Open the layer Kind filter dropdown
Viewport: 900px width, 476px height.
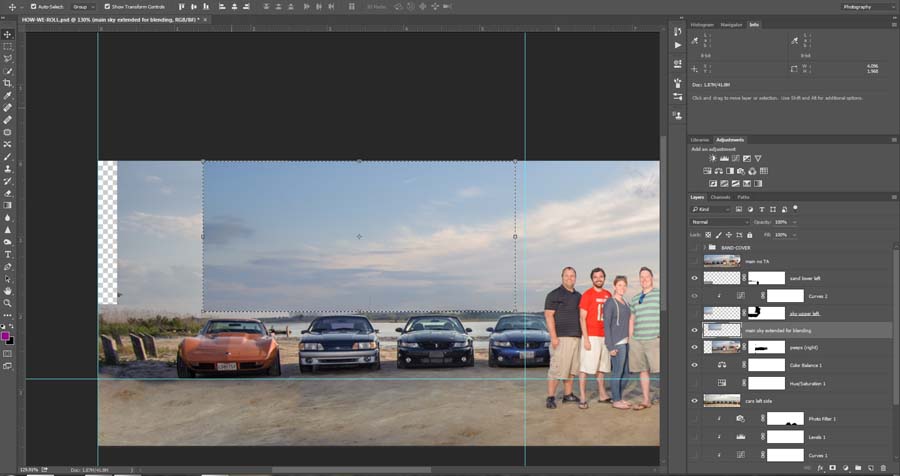point(711,210)
